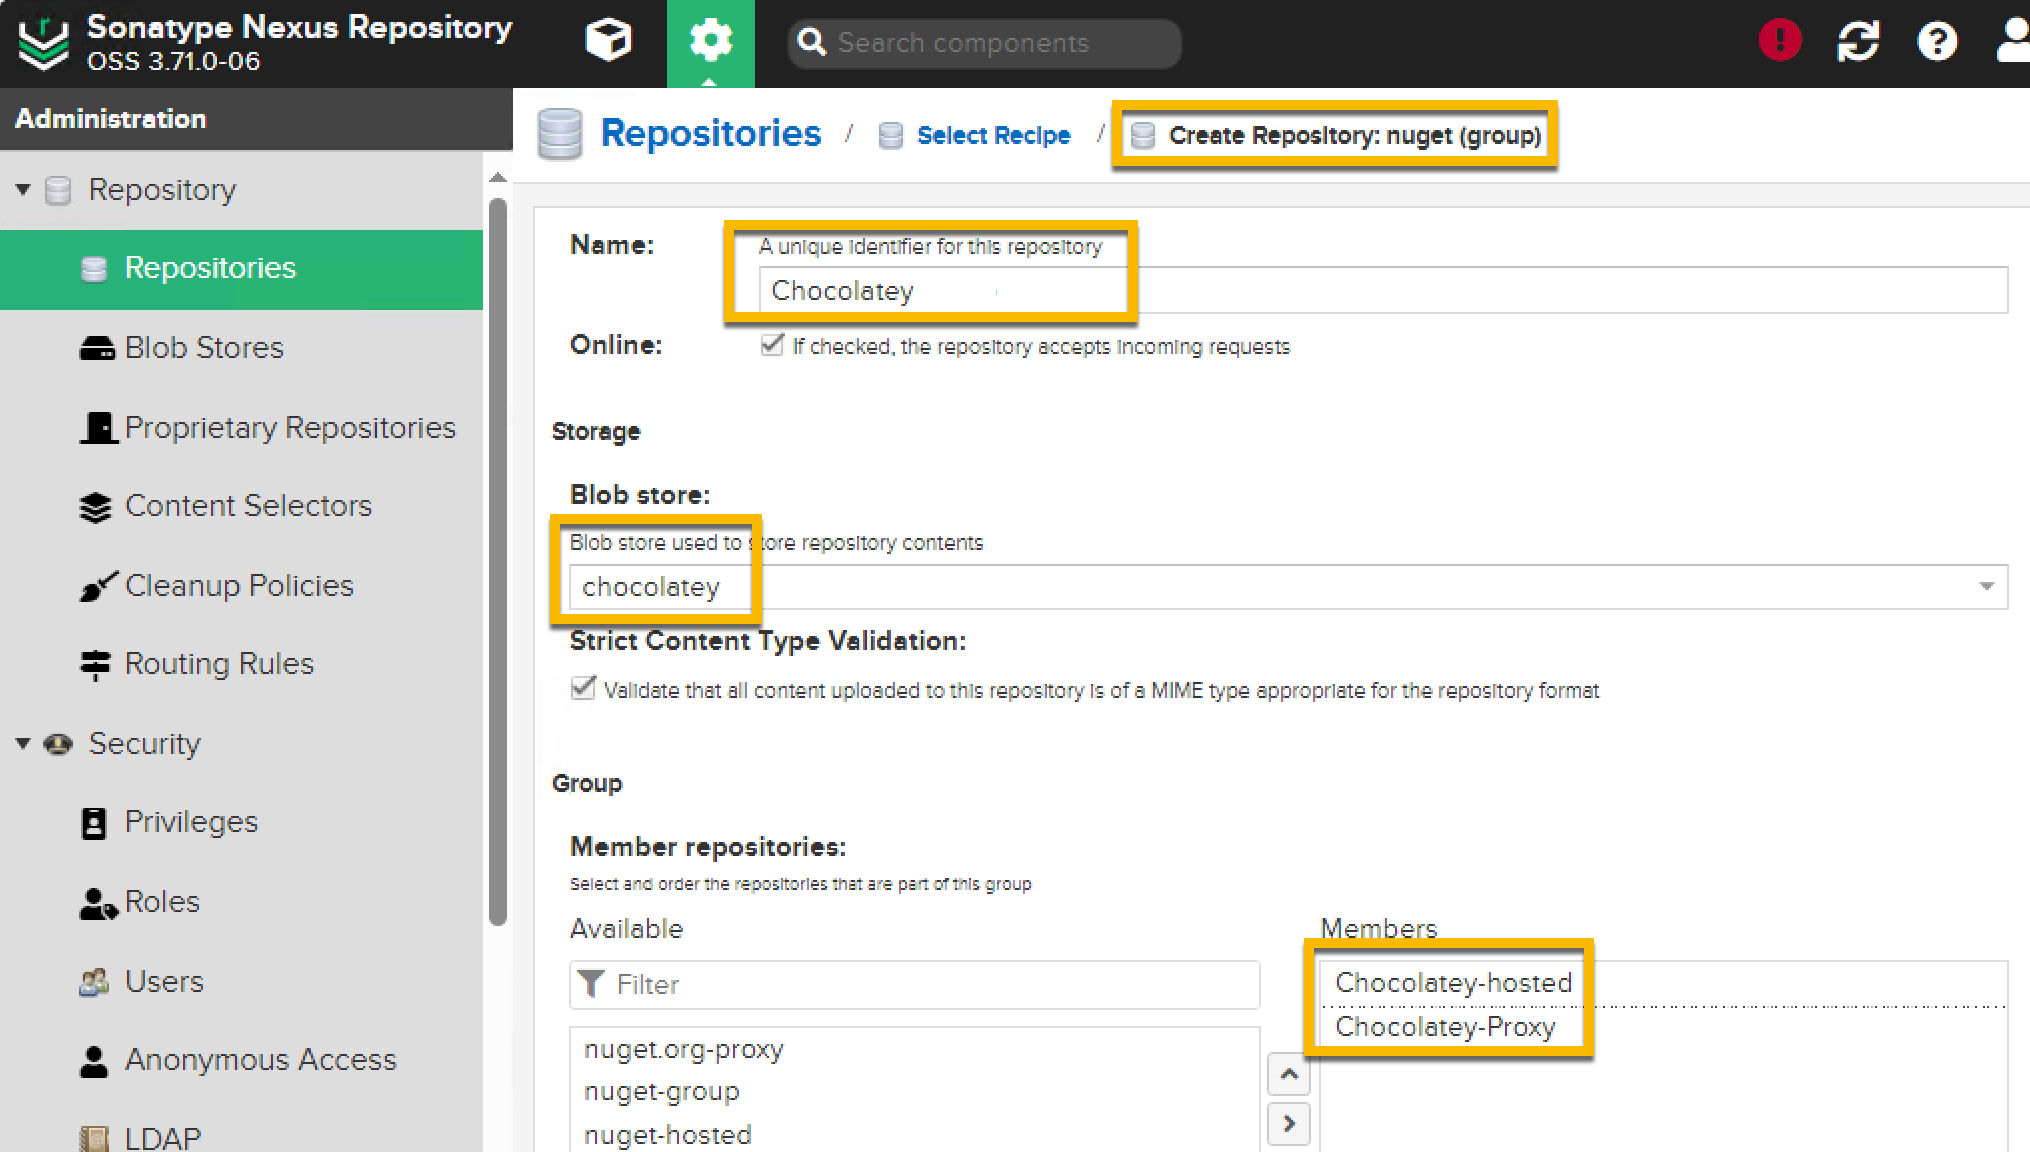The image size is (2030, 1152).
Task: Click the magnifier icon in search bar
Action: (x=812, y=42)
